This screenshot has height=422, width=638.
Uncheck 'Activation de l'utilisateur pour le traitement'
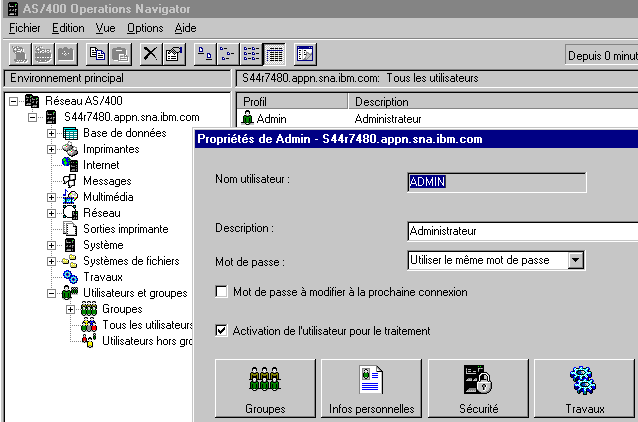pyautogui.click(x=221, y=330)
